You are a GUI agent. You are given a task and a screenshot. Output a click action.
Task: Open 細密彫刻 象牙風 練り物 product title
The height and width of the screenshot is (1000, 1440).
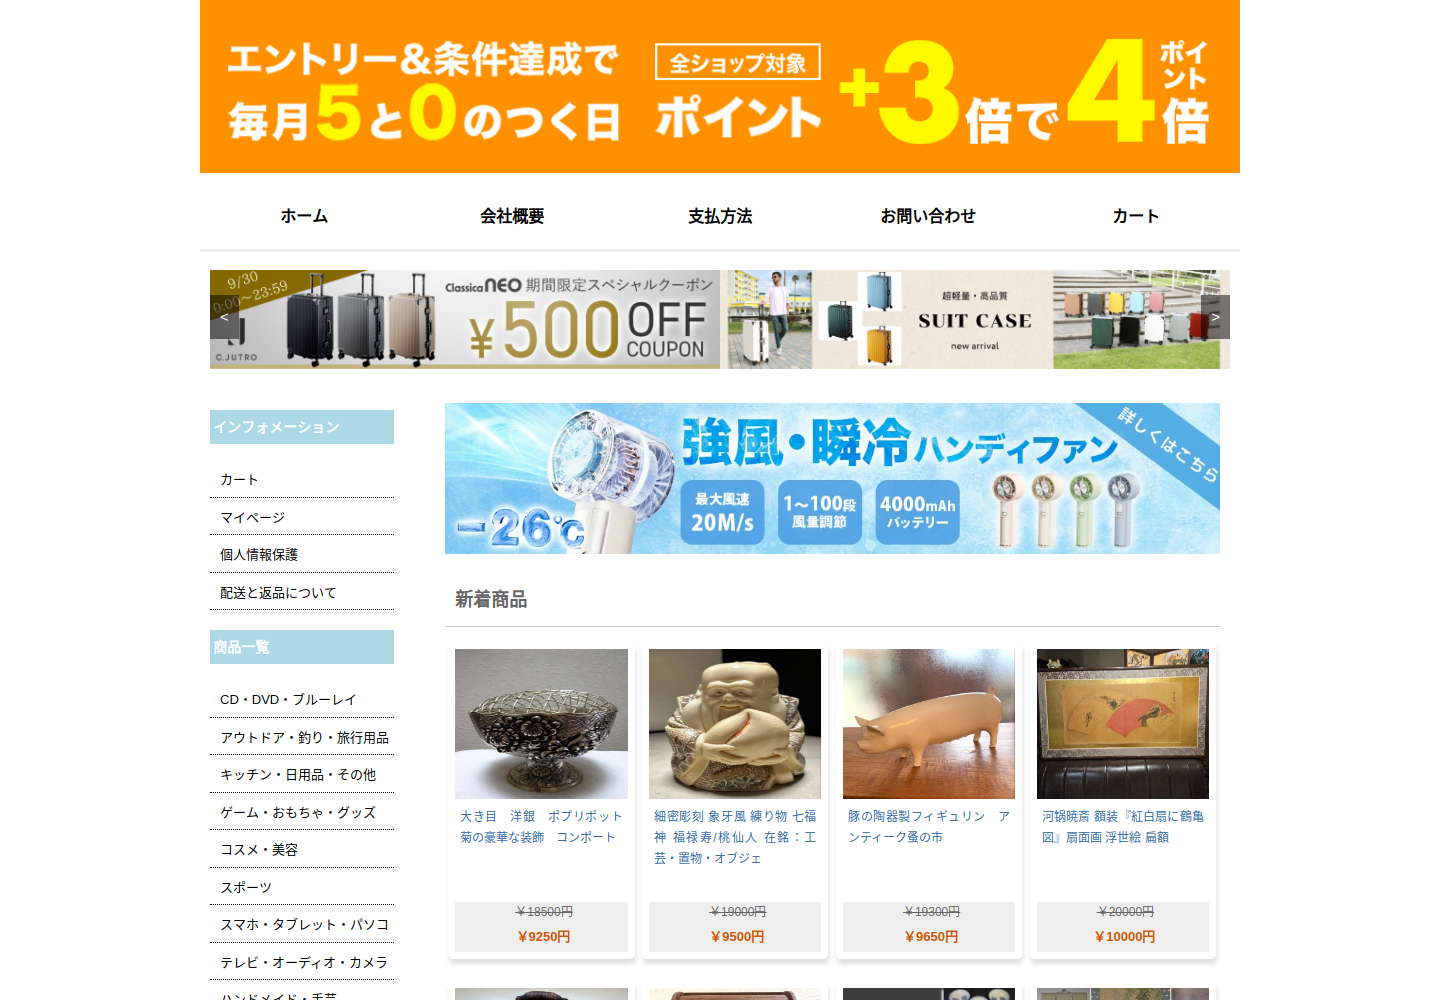735,837
